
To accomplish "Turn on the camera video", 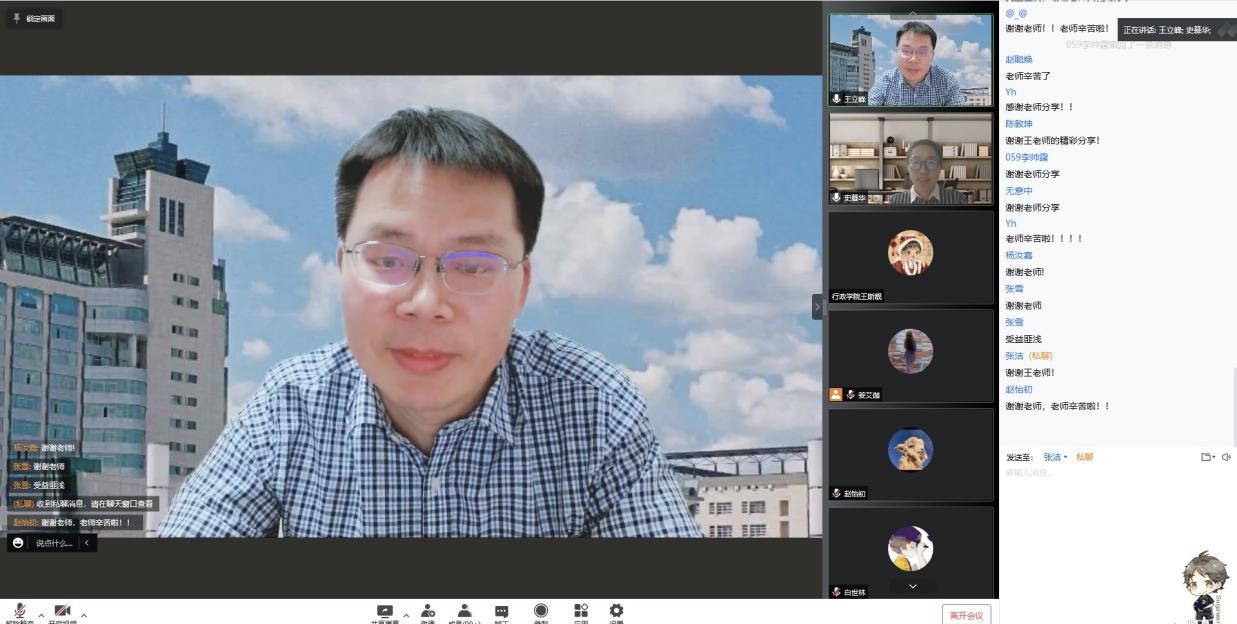I will click(x=62, y=611).
